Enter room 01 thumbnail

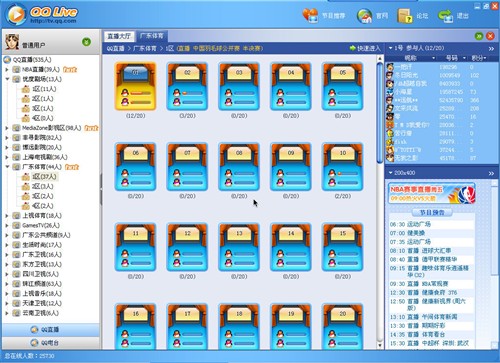tap(135, 86)
